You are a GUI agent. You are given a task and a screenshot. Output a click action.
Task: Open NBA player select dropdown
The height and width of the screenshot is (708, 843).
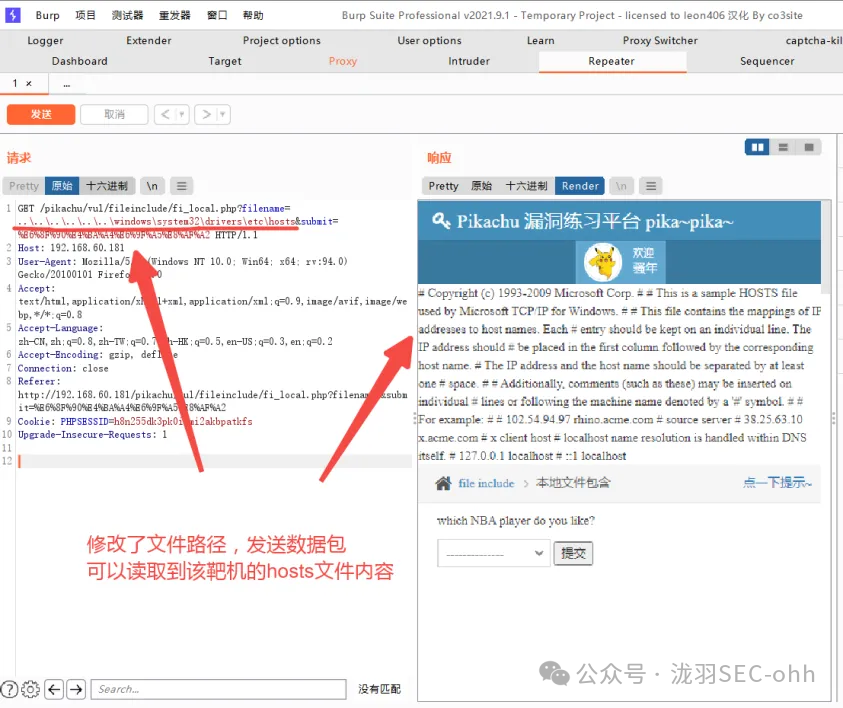[494, 553]
